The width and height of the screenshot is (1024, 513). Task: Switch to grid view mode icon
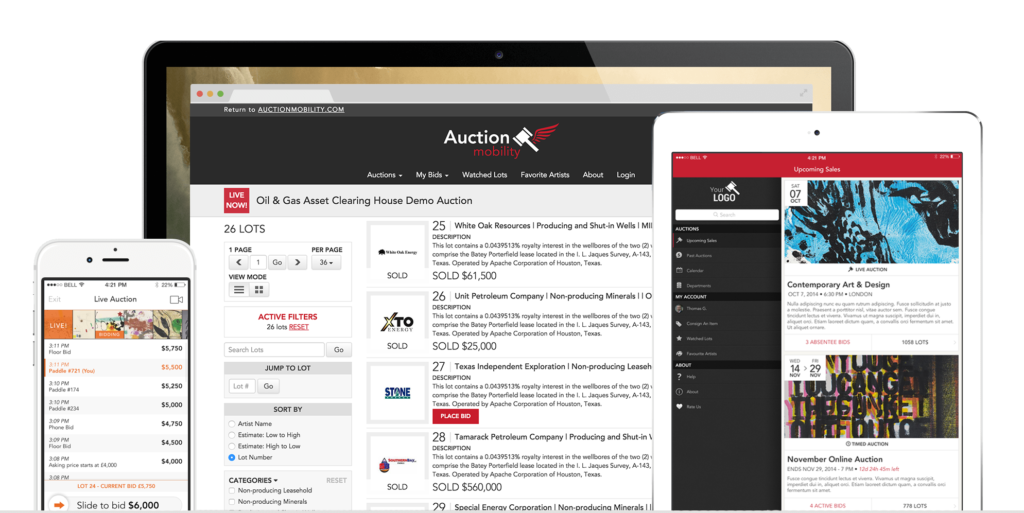pyautogui.click(x=259, y=290)
